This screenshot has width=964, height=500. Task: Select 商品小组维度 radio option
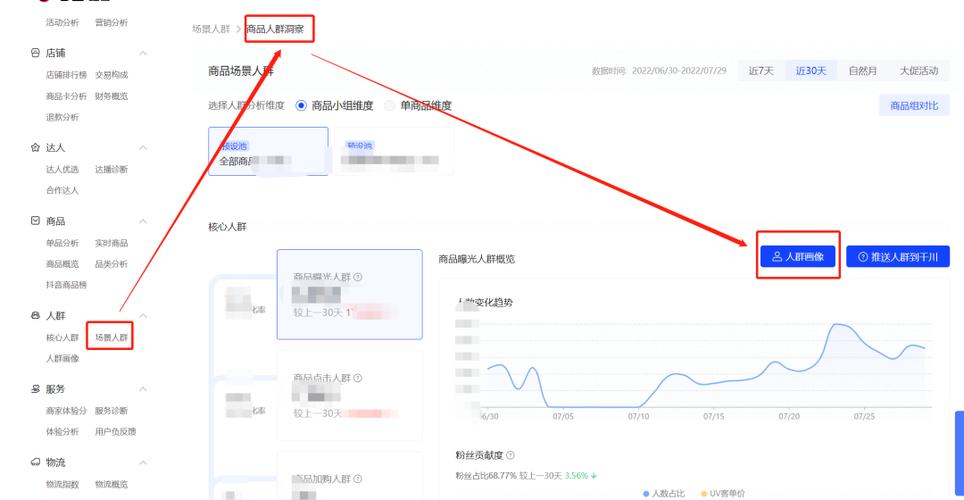(x=301, y=106)
